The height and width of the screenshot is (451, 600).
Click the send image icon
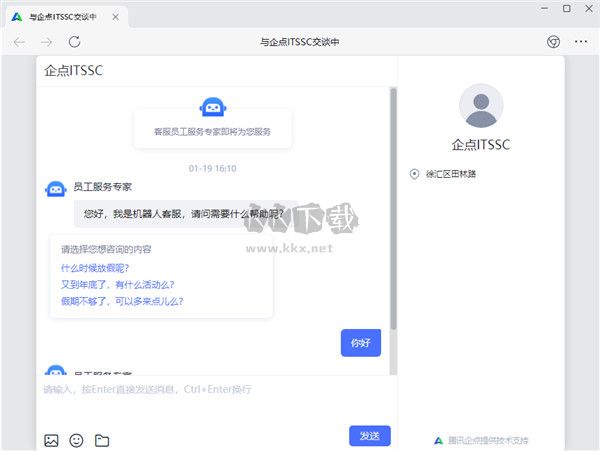coord(51,440)
